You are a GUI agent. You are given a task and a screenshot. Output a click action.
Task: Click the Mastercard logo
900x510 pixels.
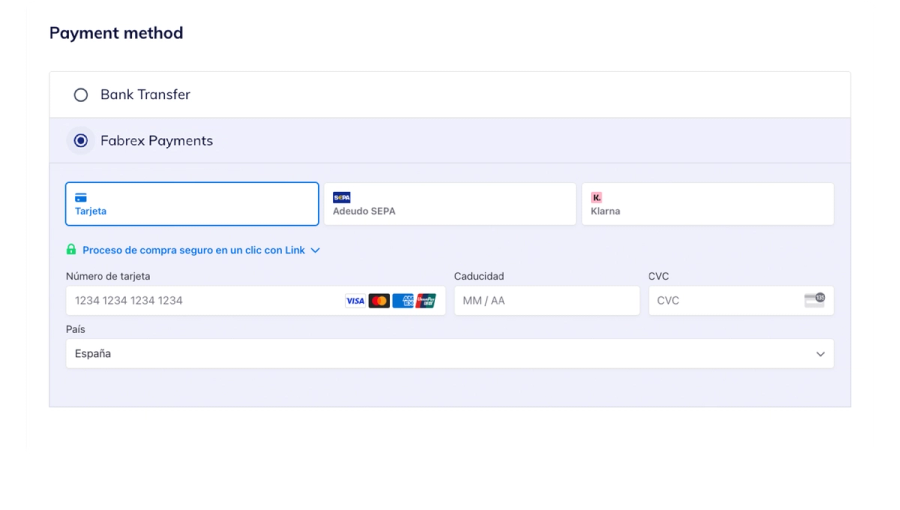379,301
